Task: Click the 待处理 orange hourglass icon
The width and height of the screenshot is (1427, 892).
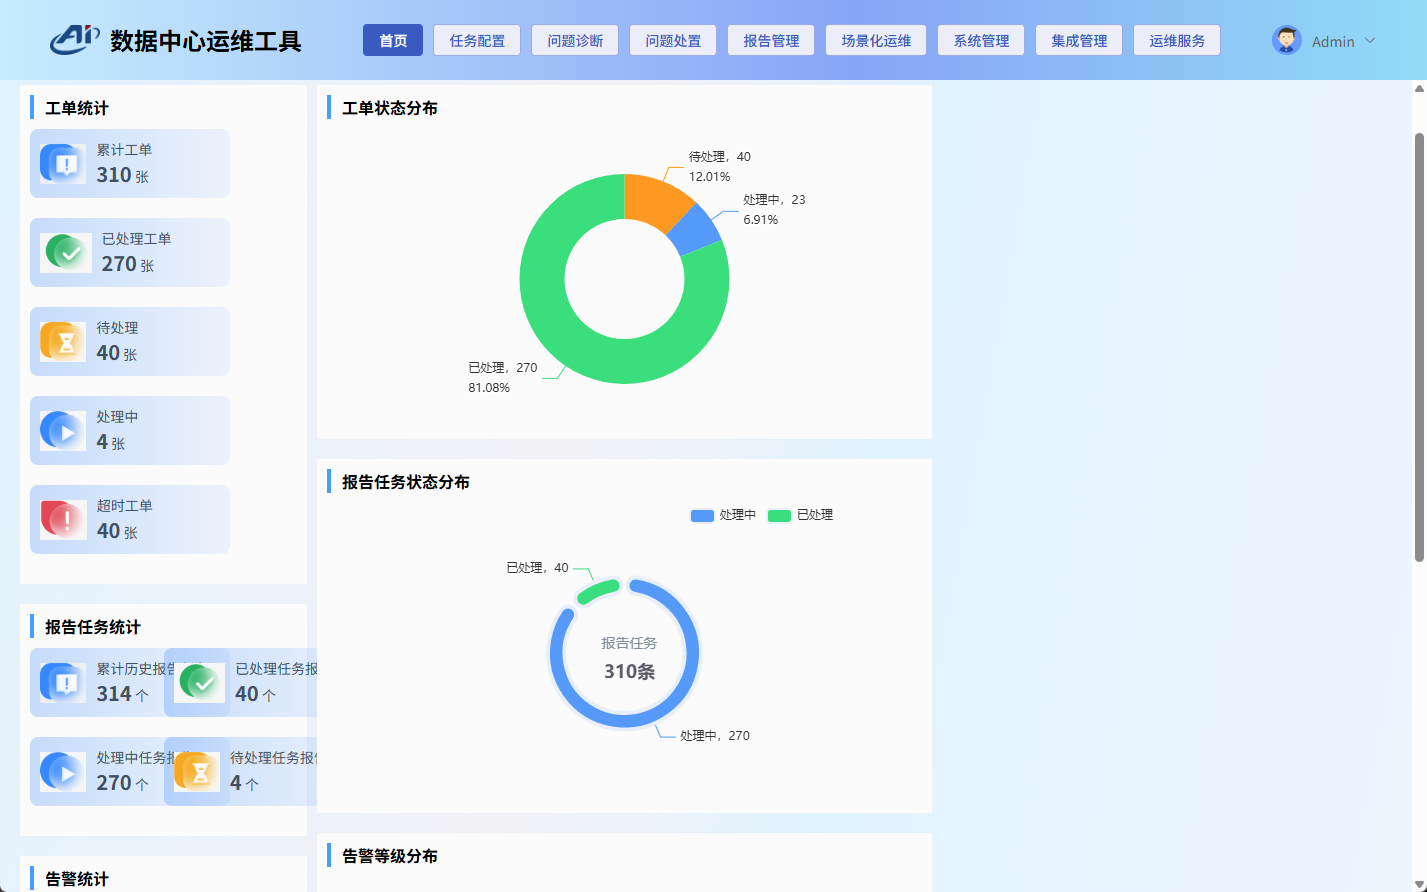Action: point(63,341)
